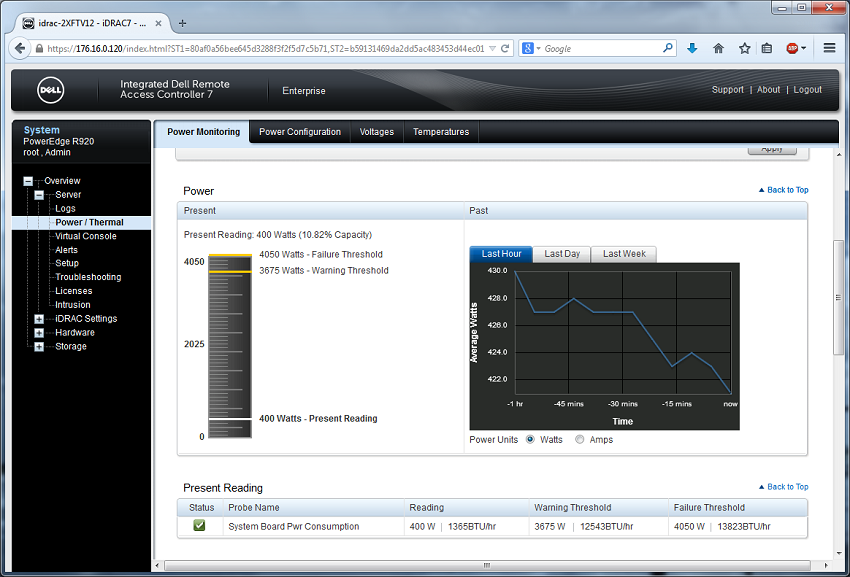Open Setup in the server tree

[67, 263]
